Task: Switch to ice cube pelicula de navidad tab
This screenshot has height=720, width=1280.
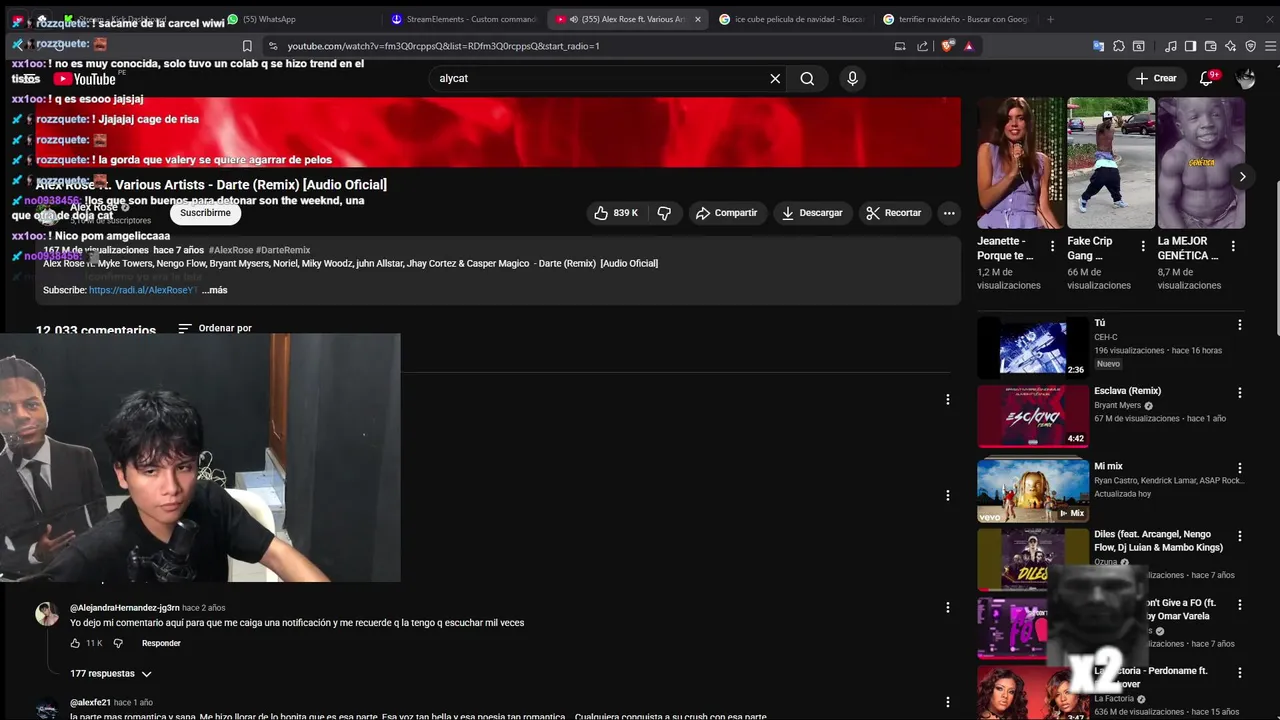Action: tap(790, 19)
